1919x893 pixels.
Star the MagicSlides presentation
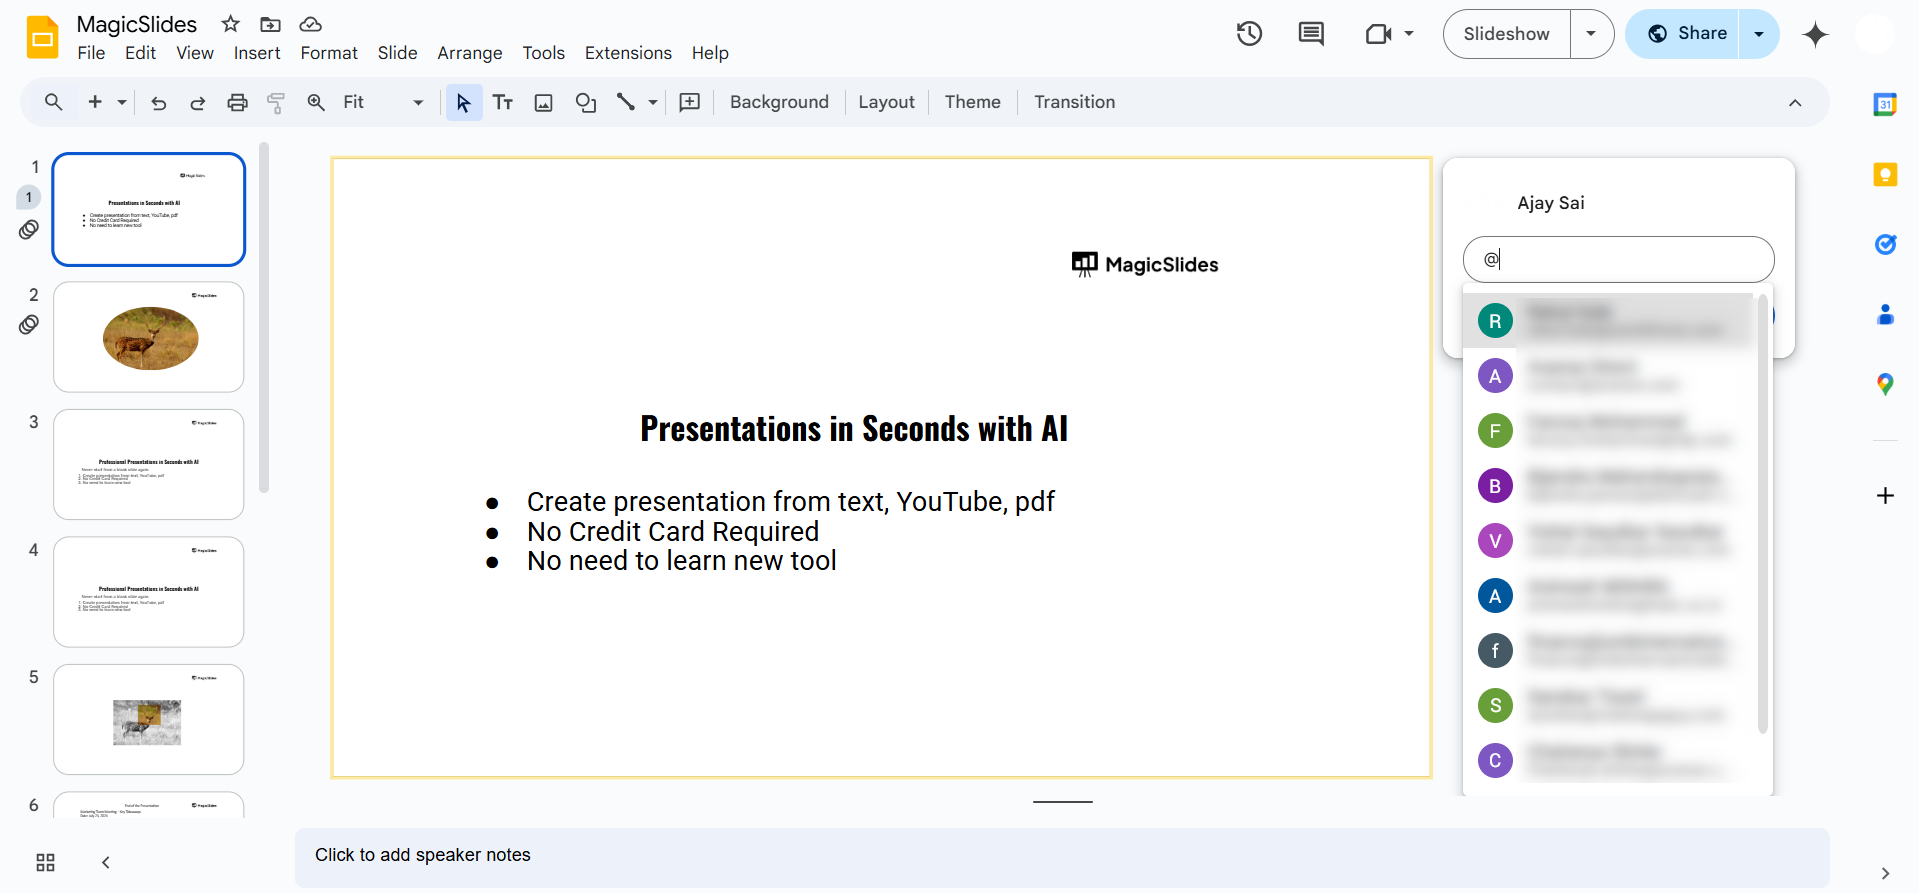tap(231, 24)
